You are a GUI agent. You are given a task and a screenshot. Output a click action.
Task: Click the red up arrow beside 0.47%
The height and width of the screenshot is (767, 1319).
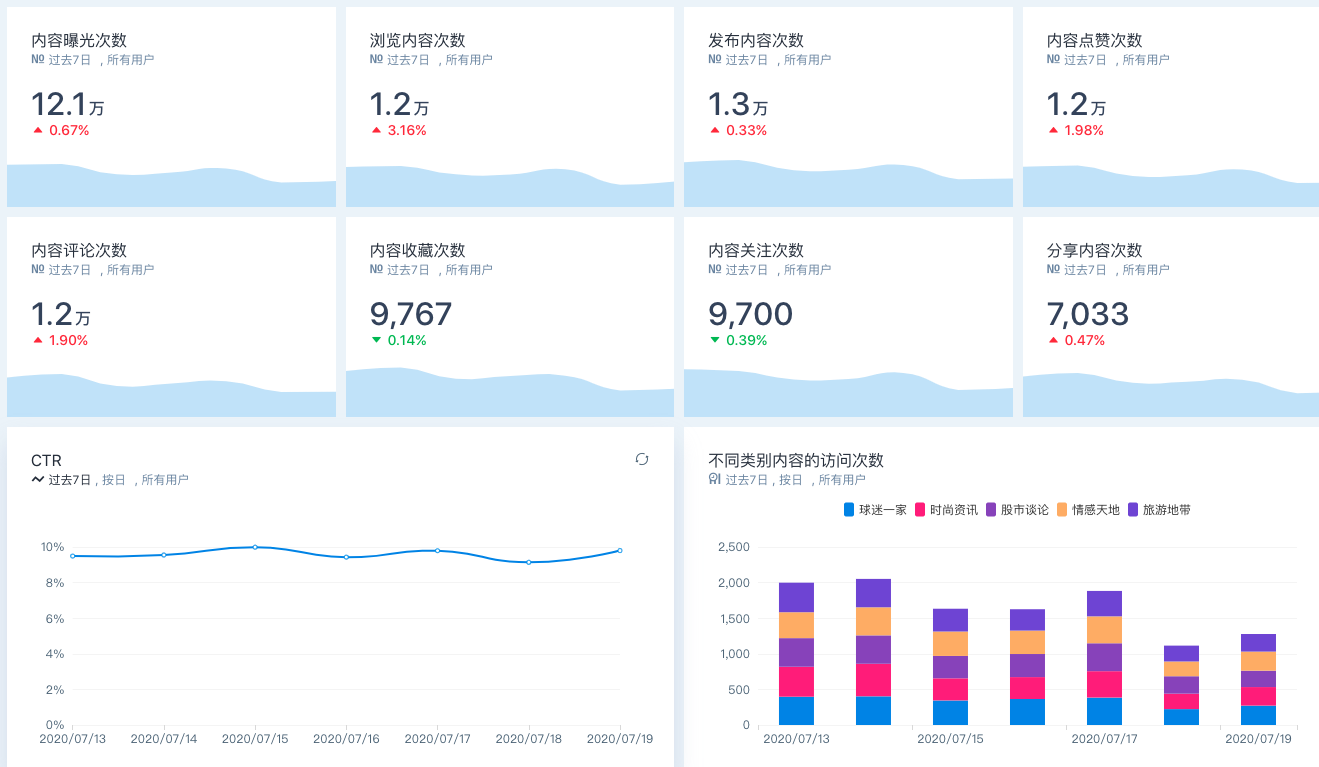pos(1054,341)
